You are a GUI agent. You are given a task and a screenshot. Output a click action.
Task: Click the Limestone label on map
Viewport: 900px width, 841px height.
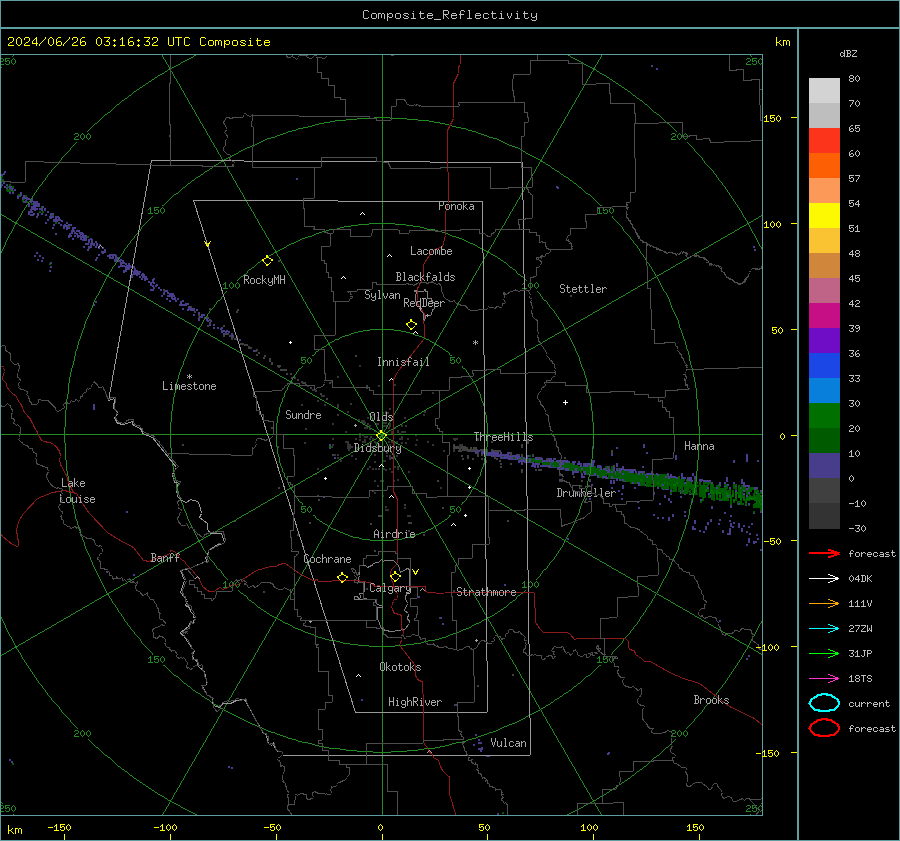click(x=189, y=386)
